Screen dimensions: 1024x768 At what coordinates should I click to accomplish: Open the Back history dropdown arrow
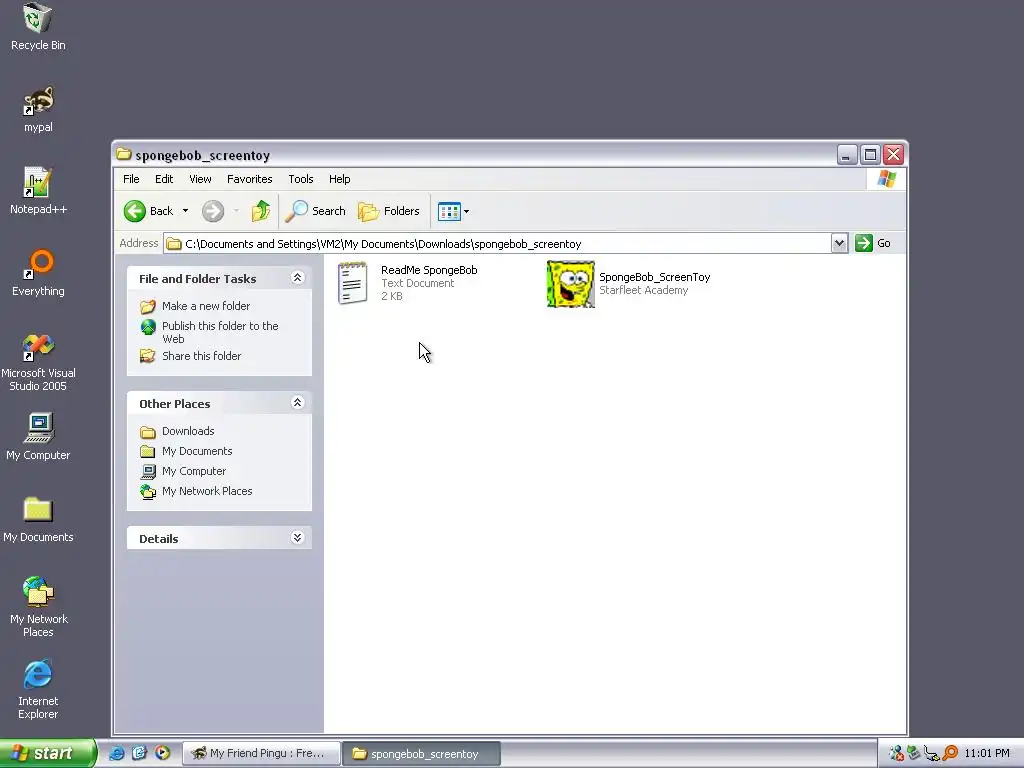[x=185, y=211]
